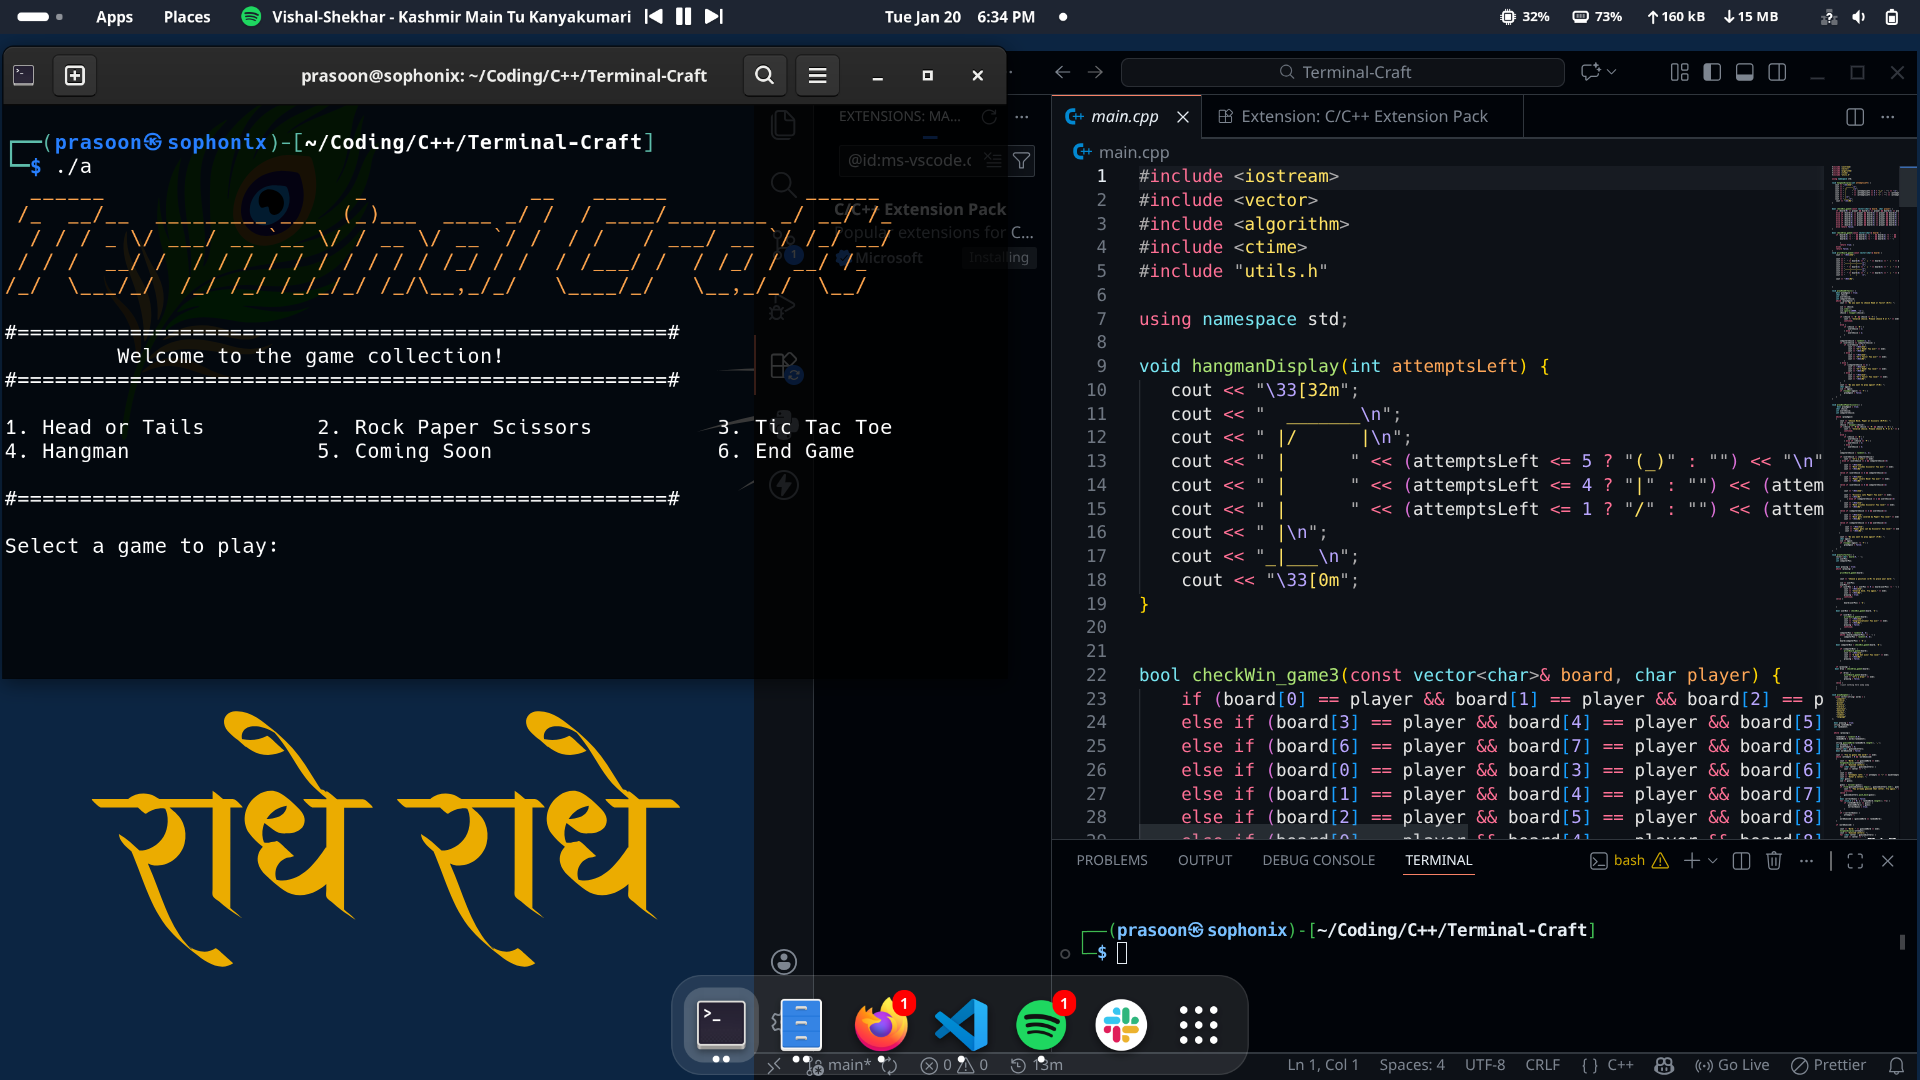Click the Terminal-Craft command center search box
The height and width of the screenshot is (1080, 1920).
coord(1342,72)
